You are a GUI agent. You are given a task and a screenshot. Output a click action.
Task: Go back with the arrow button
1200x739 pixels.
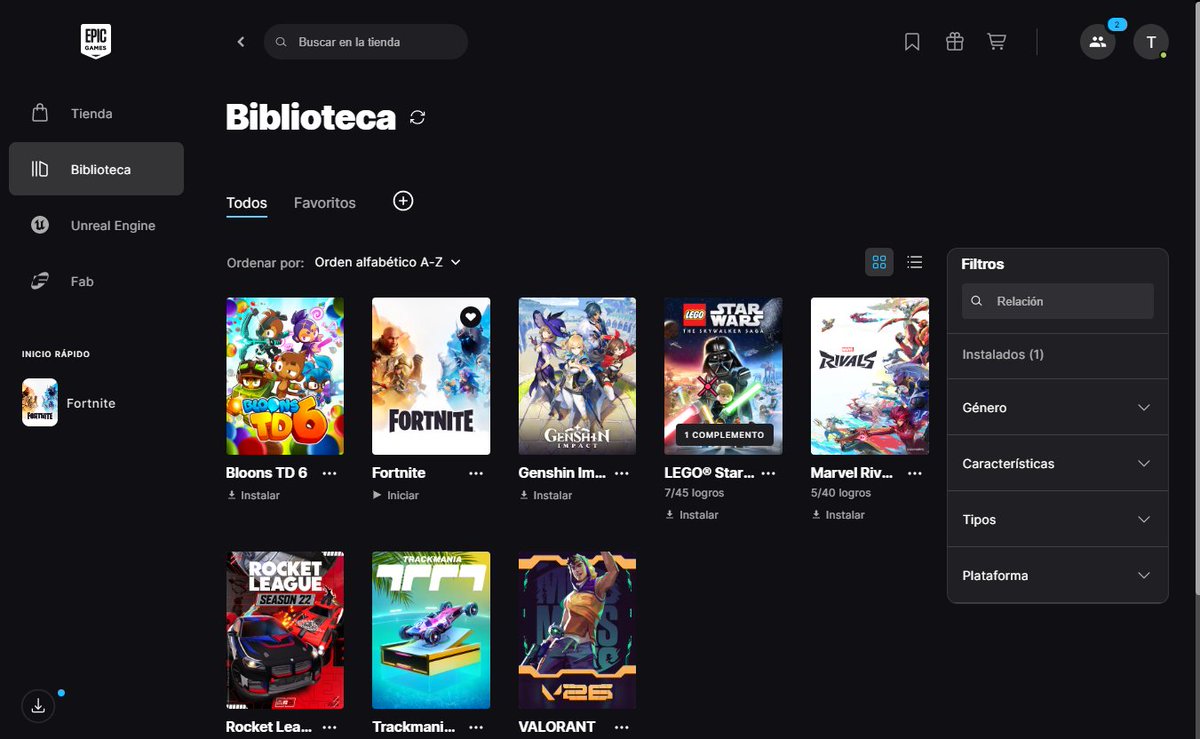pyautogui.click(x=241, y=42)
